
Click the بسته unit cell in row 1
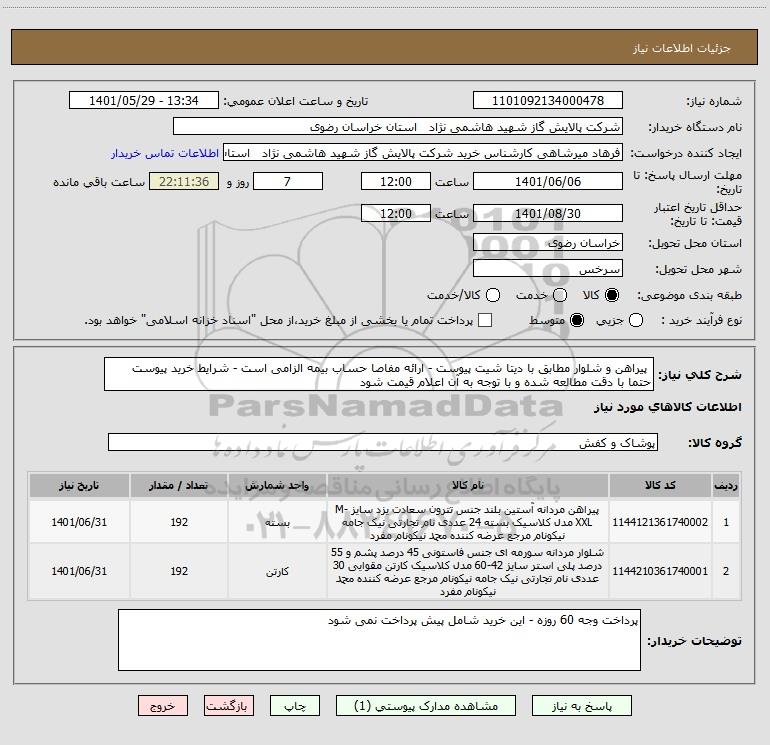tap(277, 523)
